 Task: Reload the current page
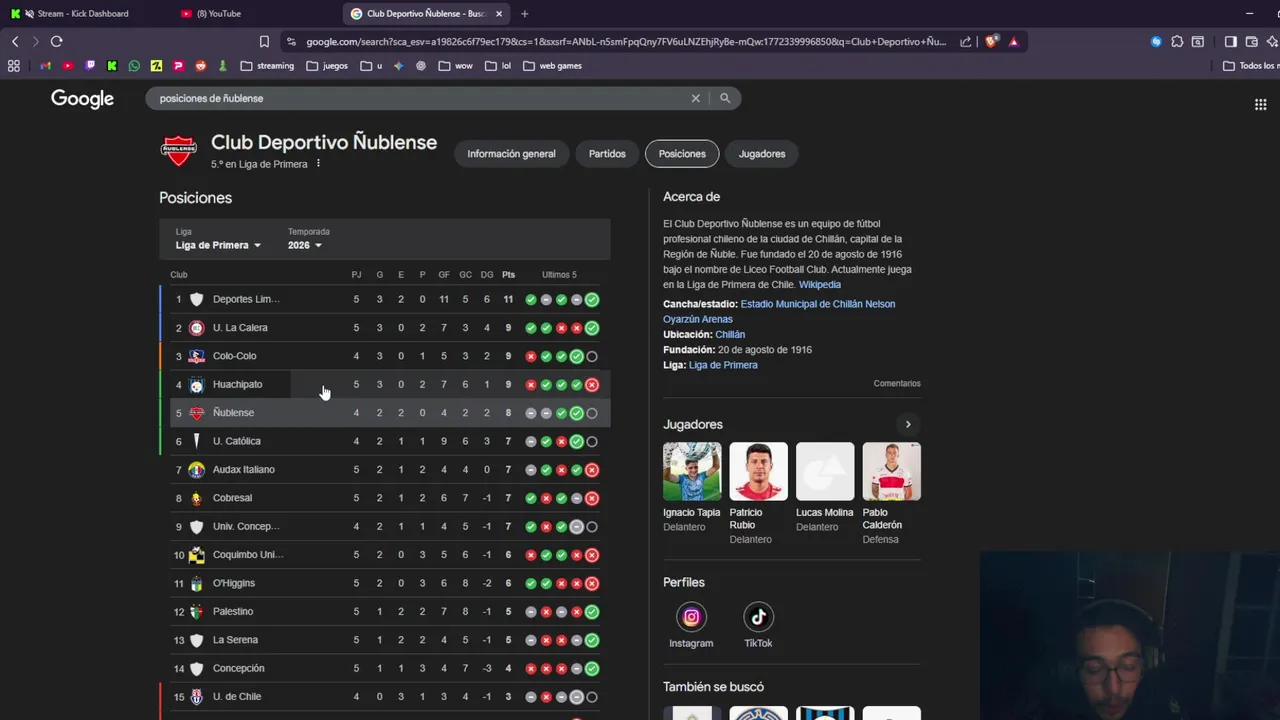tap(56, 41)
